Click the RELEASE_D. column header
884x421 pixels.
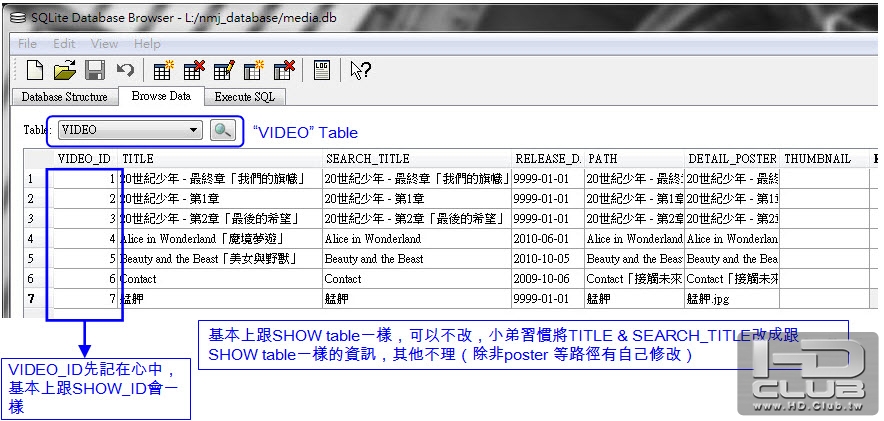tap(548, 159)
